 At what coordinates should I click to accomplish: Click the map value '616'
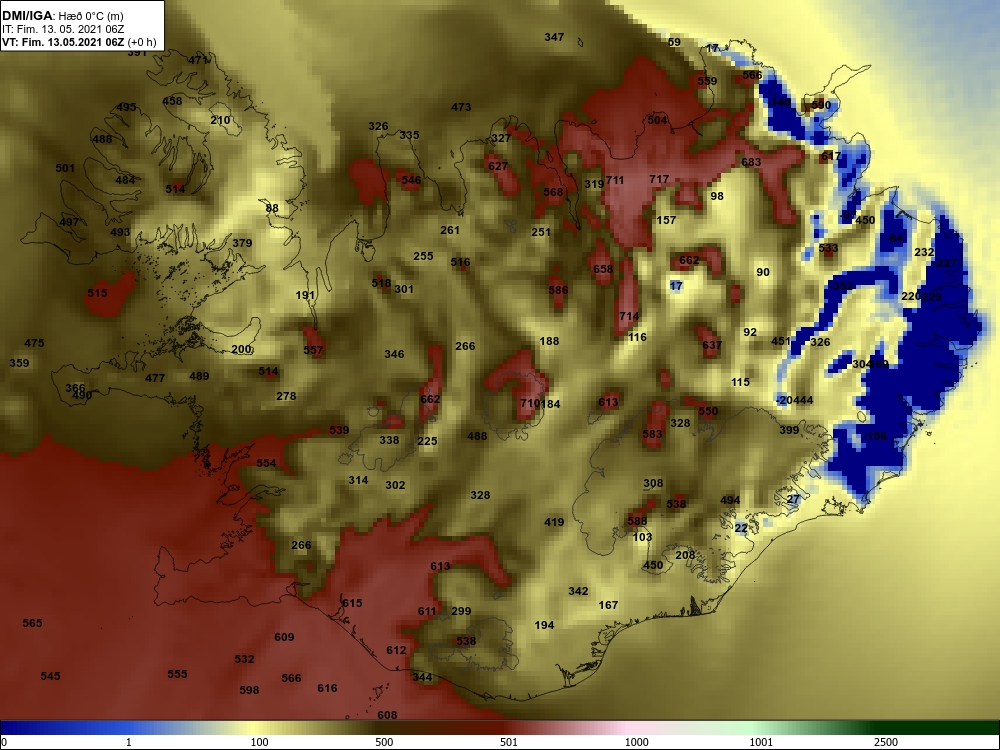coord(327,688)
